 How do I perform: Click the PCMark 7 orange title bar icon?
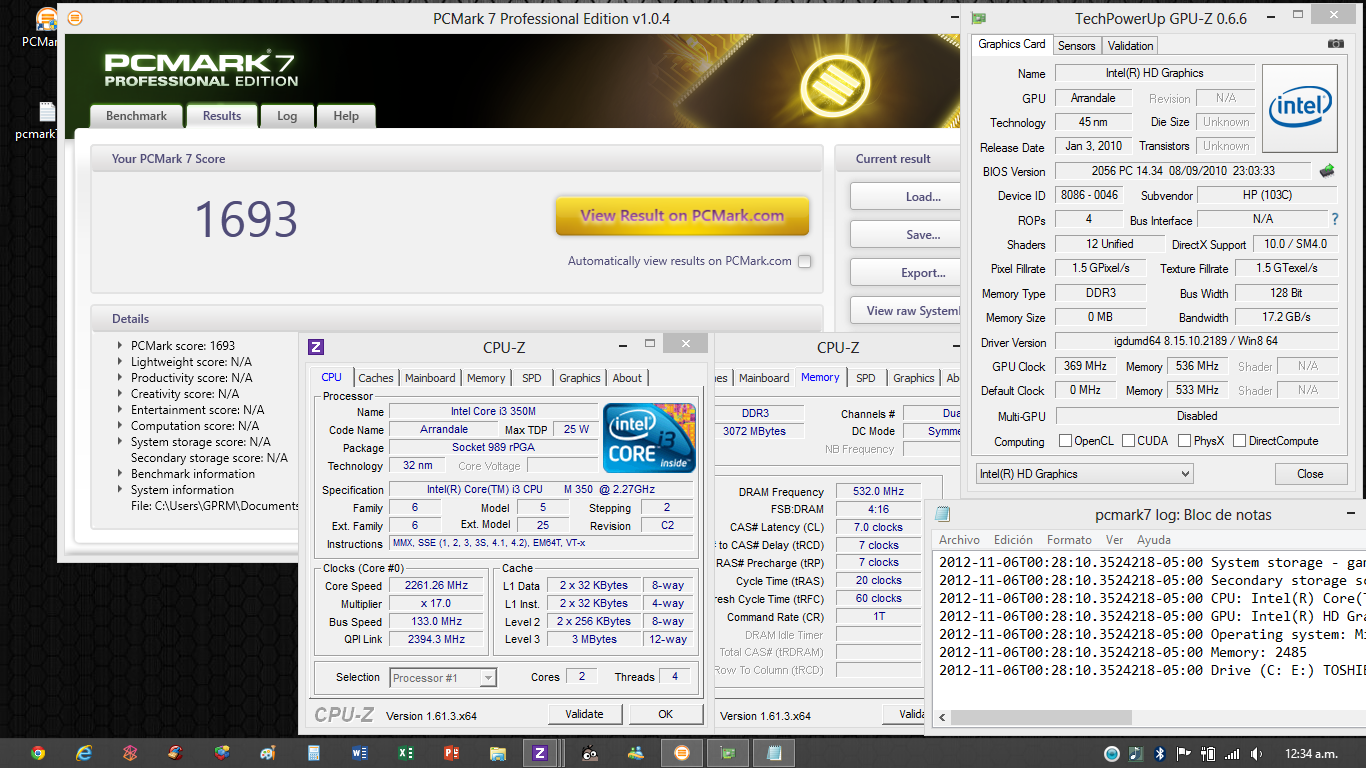75,18
